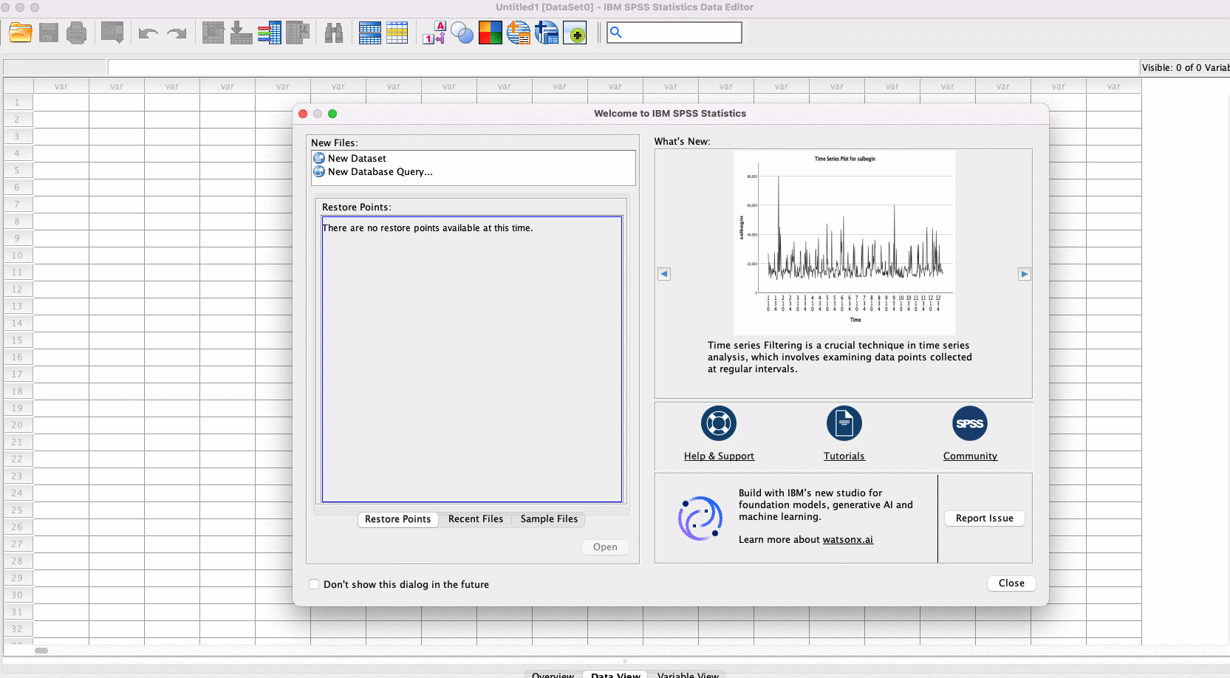This screenshot has height=678, width=1230.
Task: Click the Close button in Welcome dialog
Action: tap(1011, 583)
